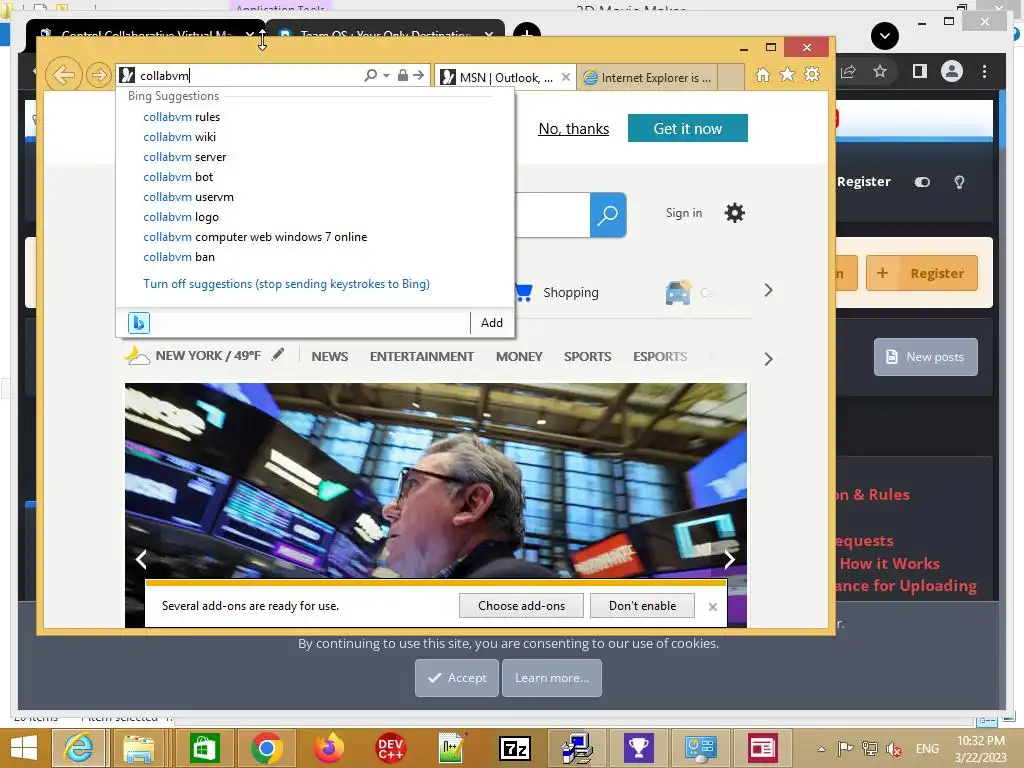This screenshot has height=768, width=1024.
Task: Open Internet Explorer Home icon
Action: click(x=763, y=74)
